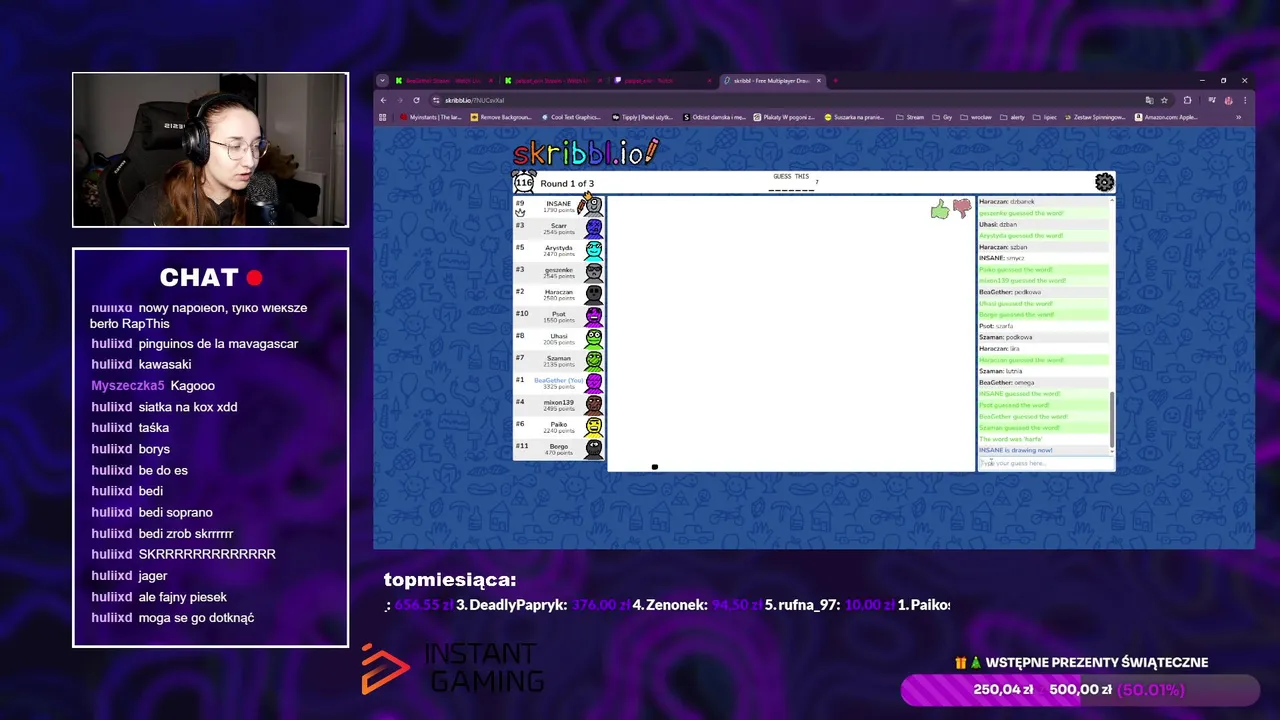The height and width of the screenshot is (720, 1280).
Task: Click the alarm clock round timer
Action: (524, 182)
